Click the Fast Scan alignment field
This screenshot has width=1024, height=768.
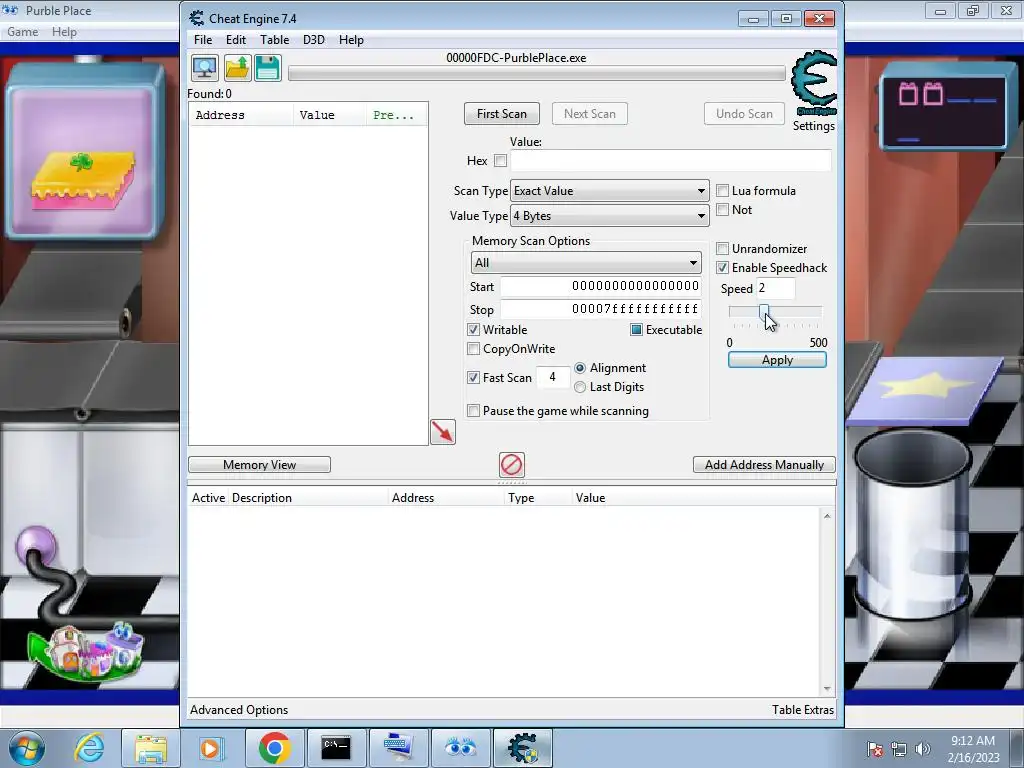552,377
